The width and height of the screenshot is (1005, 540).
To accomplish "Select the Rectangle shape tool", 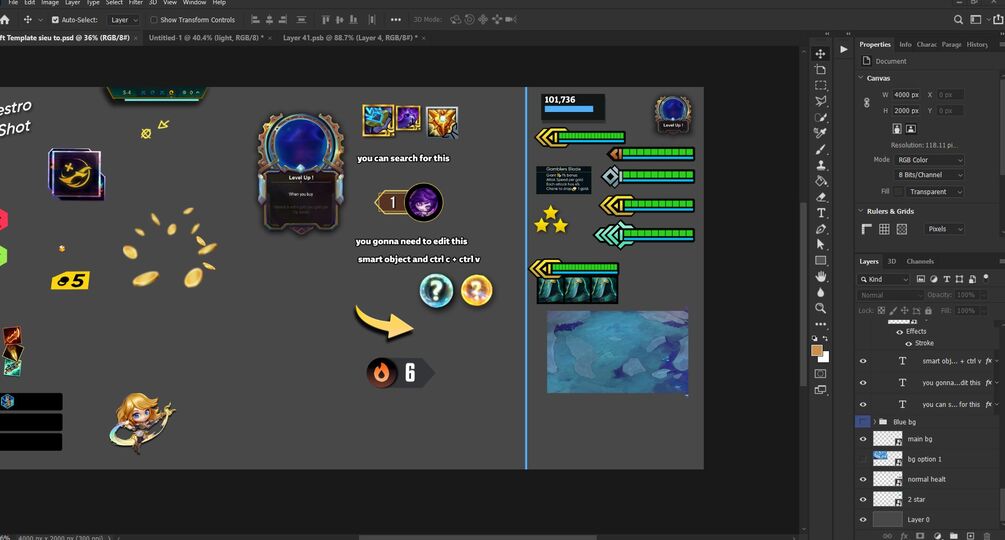I will tap(820, 260).
